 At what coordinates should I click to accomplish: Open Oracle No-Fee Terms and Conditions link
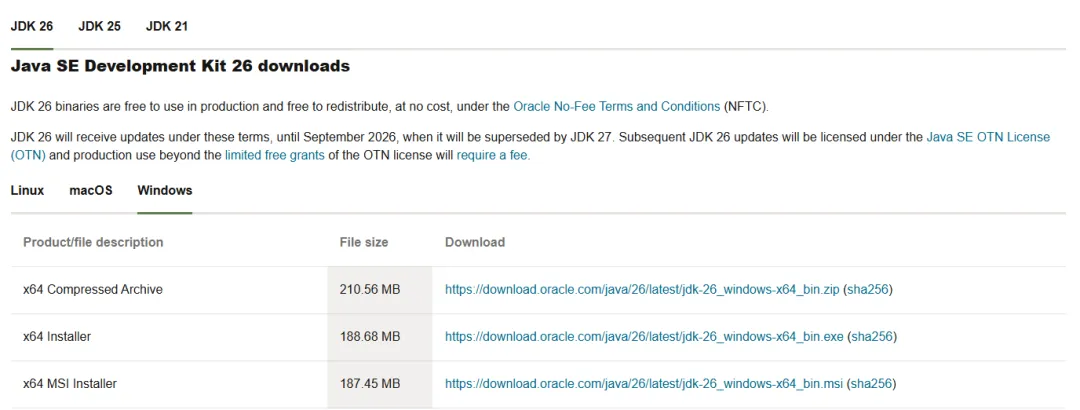click(616, 106)
